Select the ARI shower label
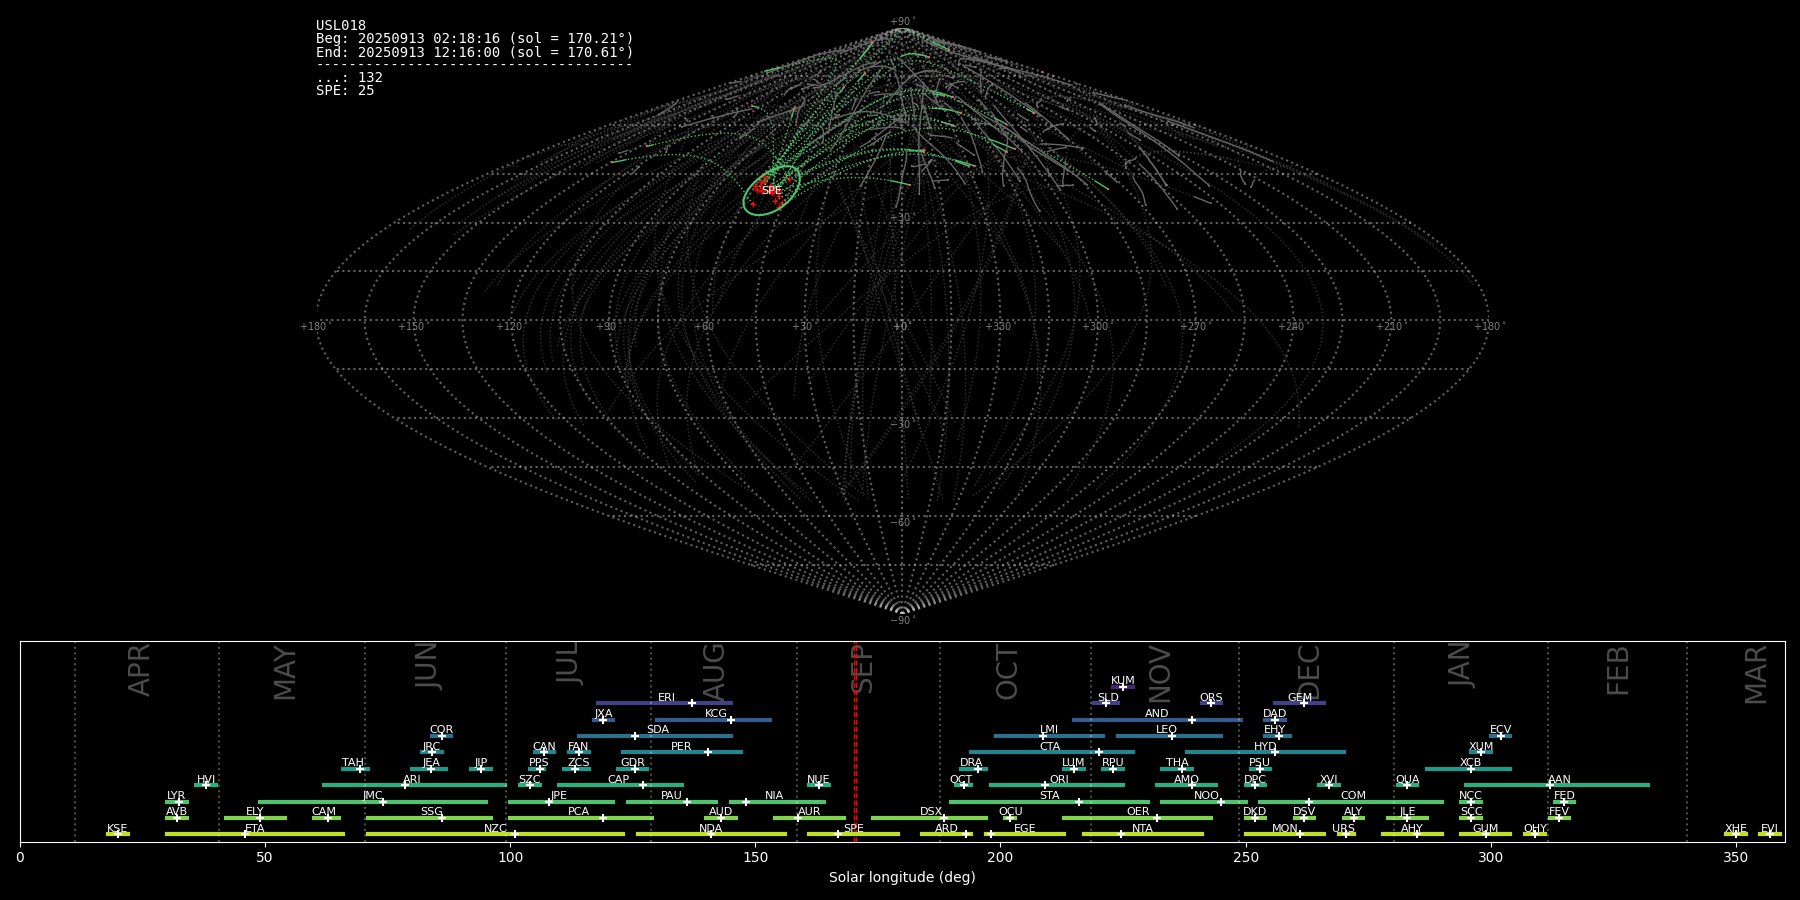 point(412,780)
